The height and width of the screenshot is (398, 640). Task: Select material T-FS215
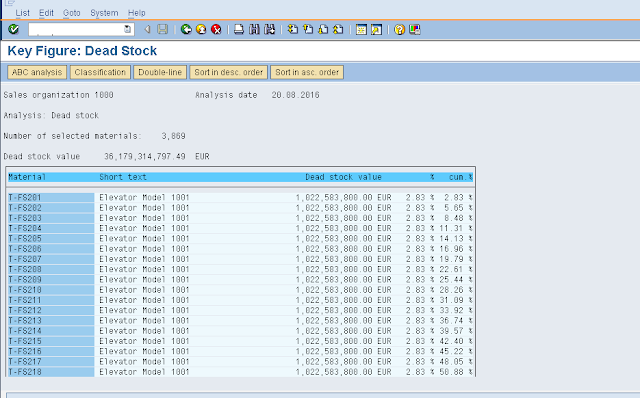pyautogui.click(x=51, y=341)
